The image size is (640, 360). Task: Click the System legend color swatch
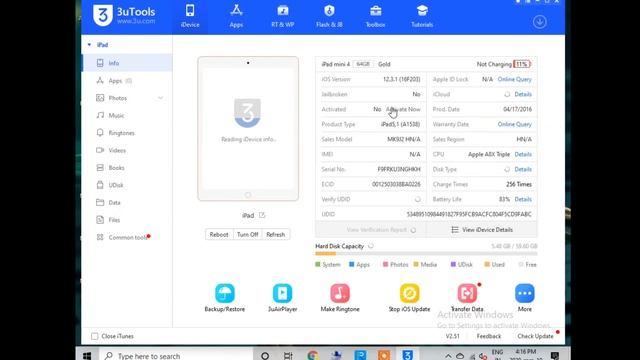318,264
